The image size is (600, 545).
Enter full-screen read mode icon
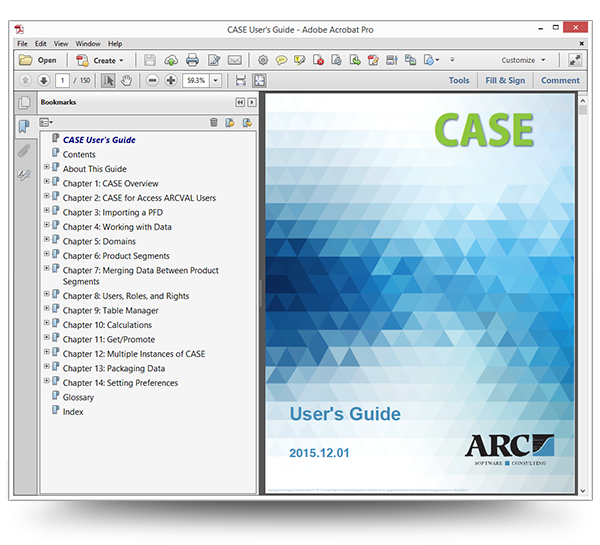(x=575, y=60)
